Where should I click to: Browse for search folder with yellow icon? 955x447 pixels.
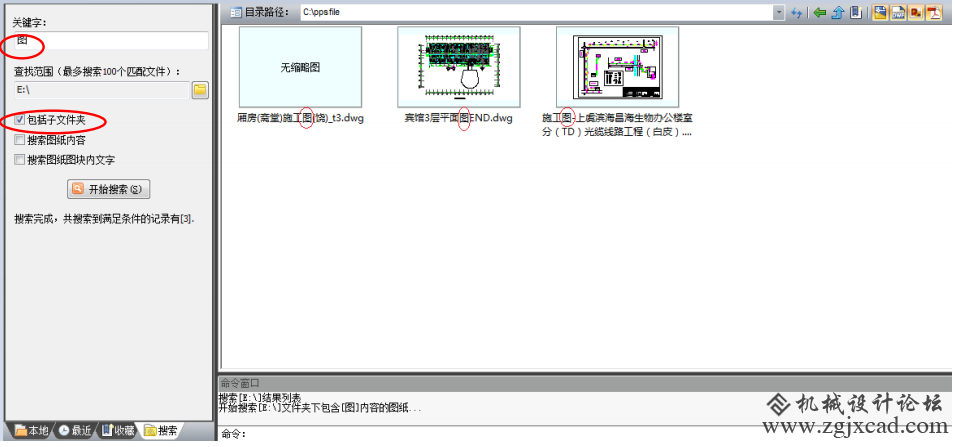(200, 91)
